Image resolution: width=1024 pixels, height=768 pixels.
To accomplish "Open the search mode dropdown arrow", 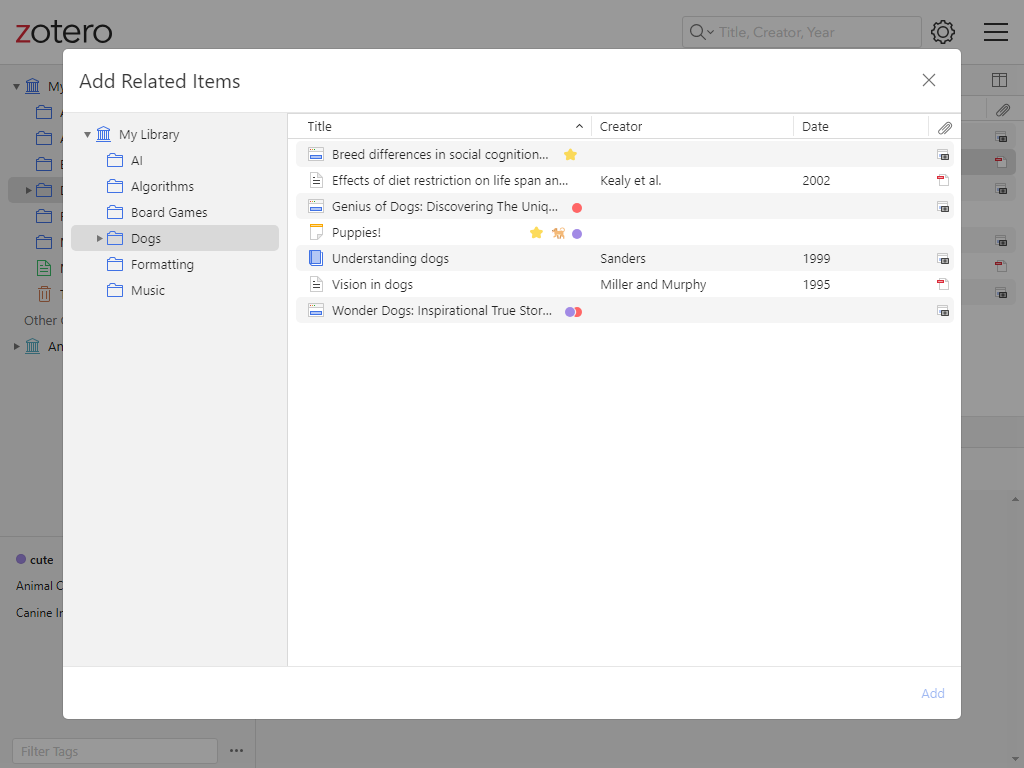I will click(x=710, y=33).
